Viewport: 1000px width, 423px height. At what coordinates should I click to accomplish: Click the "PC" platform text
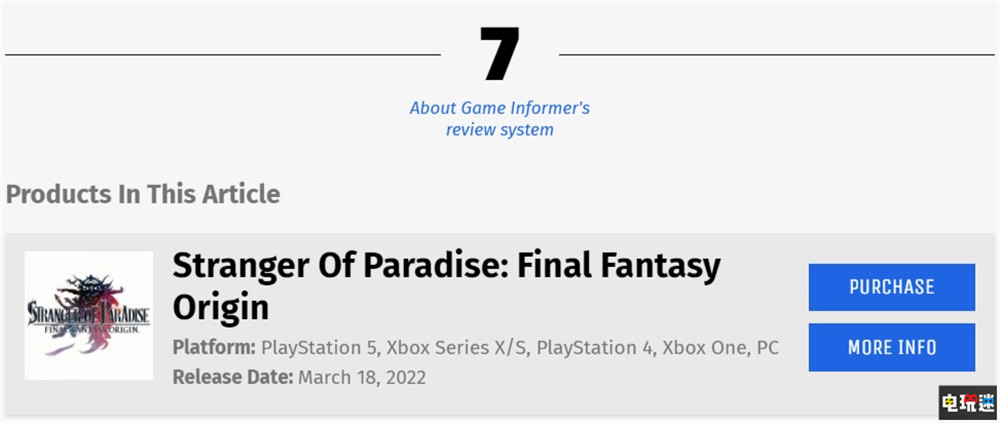(767, 348)
